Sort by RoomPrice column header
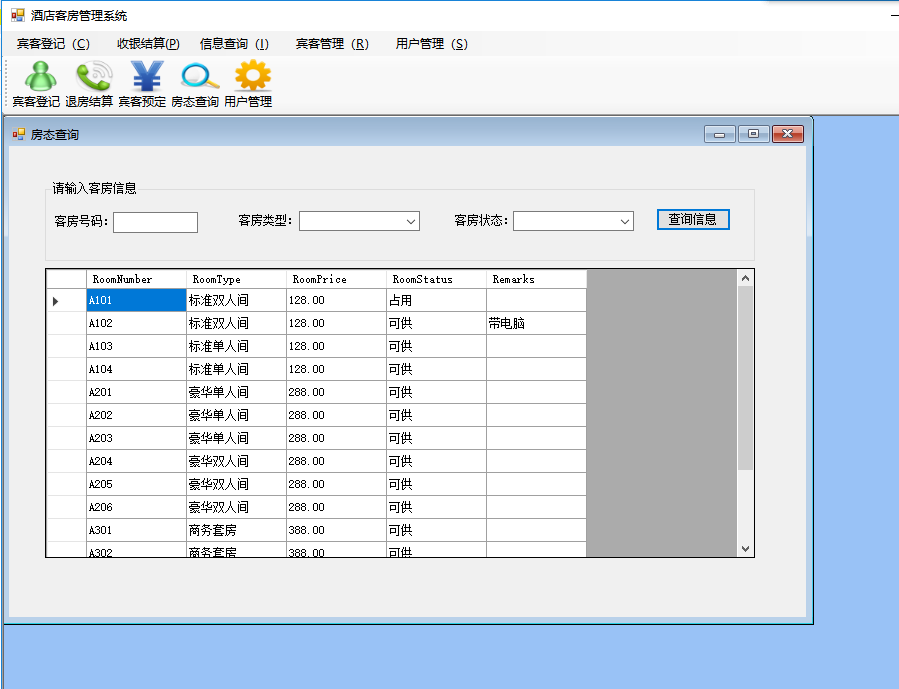The height and width of the screenshot is (689, 899). click(x=337, y=279)
